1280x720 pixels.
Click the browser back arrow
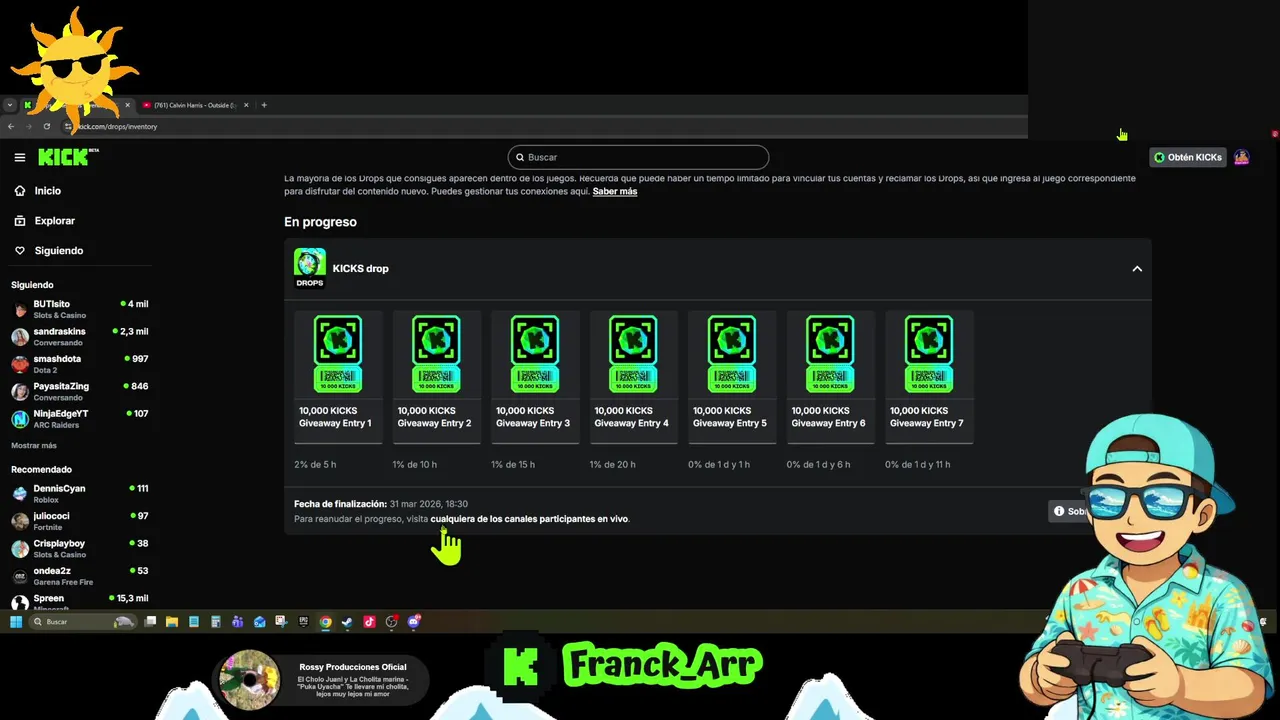coord(11,126)
